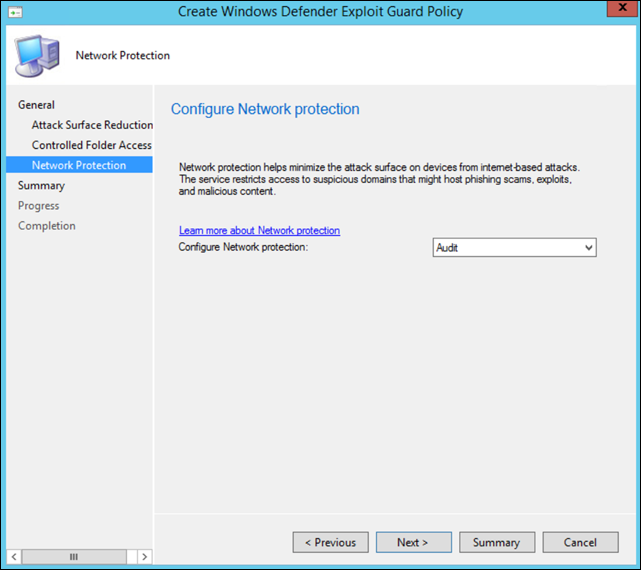
Task: Open the Configure Network protection dropdown
Action: click(514, 247)
